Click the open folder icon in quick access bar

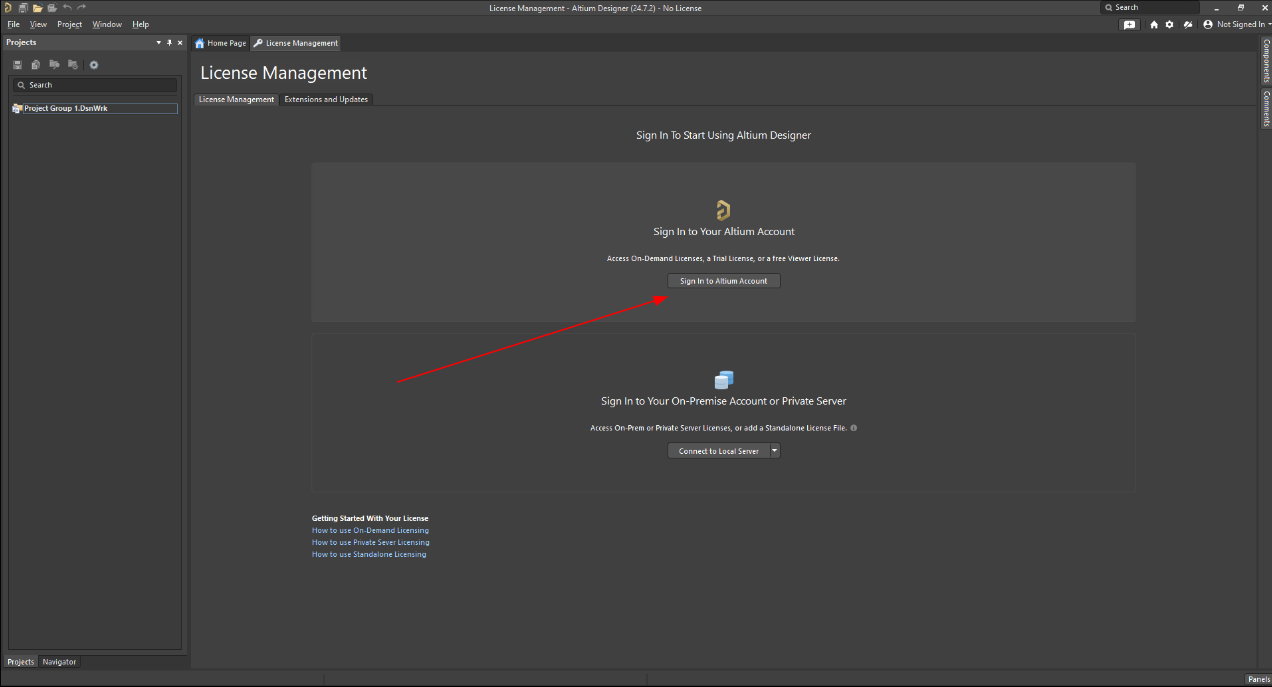point(37,7)
